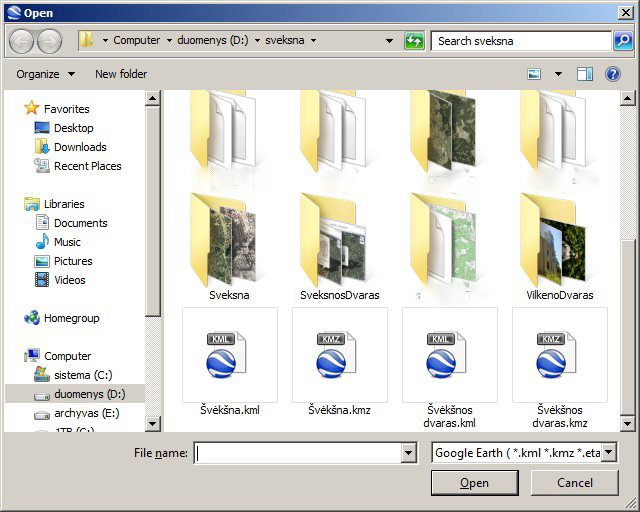Click the Help question mark icon
Image resolution: width=640 pixels, height=512 pixels.
click(x=613, y=74)
